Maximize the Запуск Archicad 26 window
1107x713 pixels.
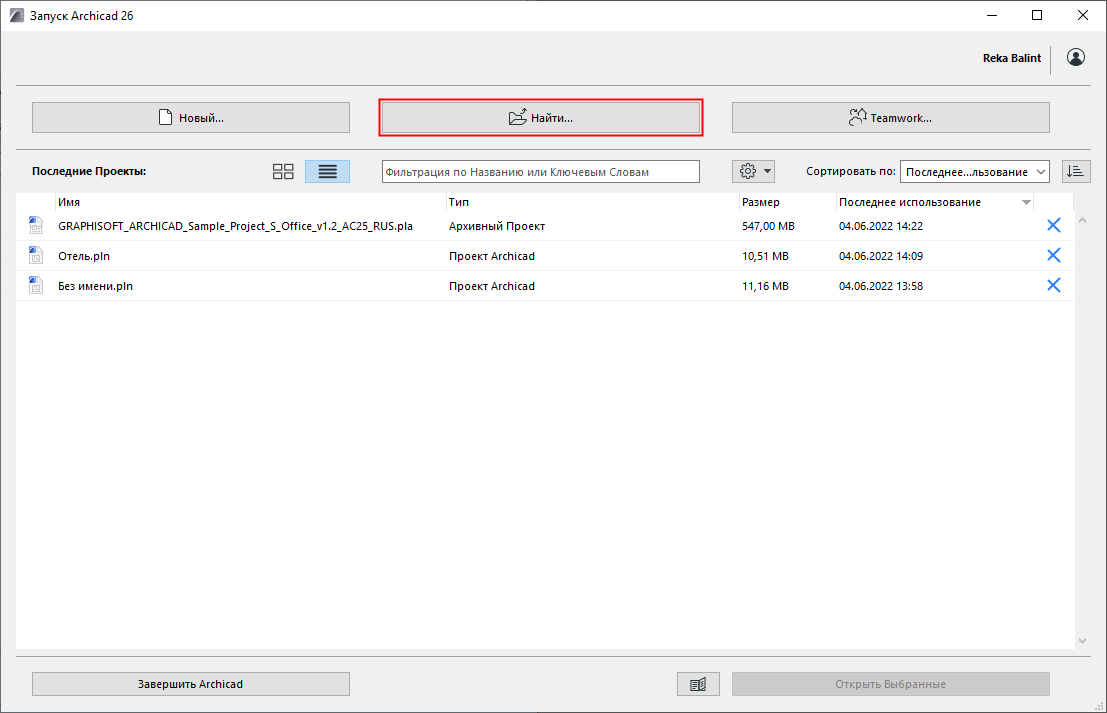1036,16
